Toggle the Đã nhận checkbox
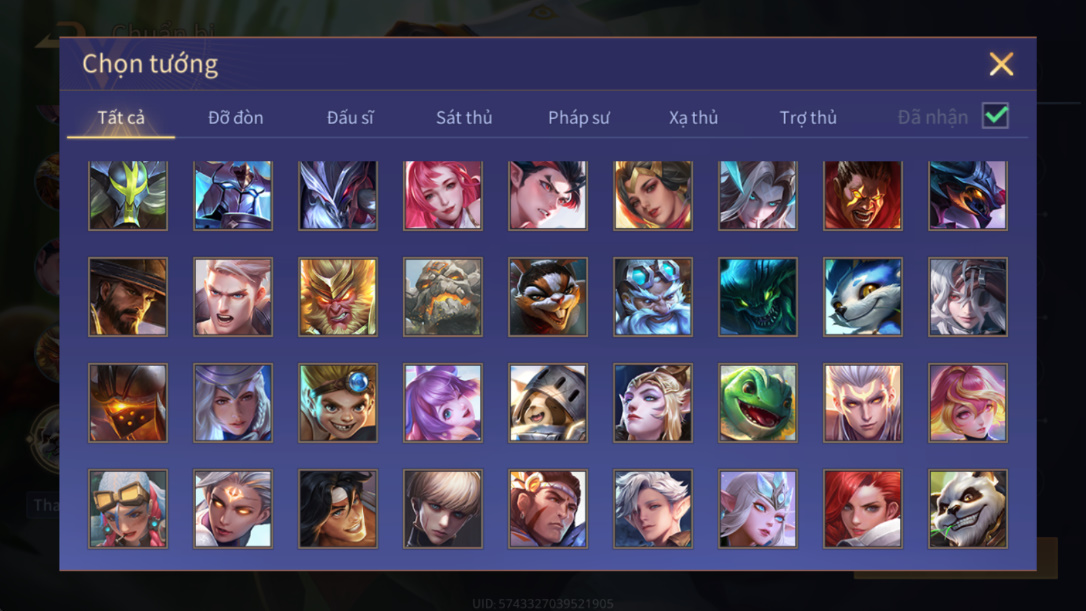Viewport: 1086px width, 611px height. coord(995,116)
